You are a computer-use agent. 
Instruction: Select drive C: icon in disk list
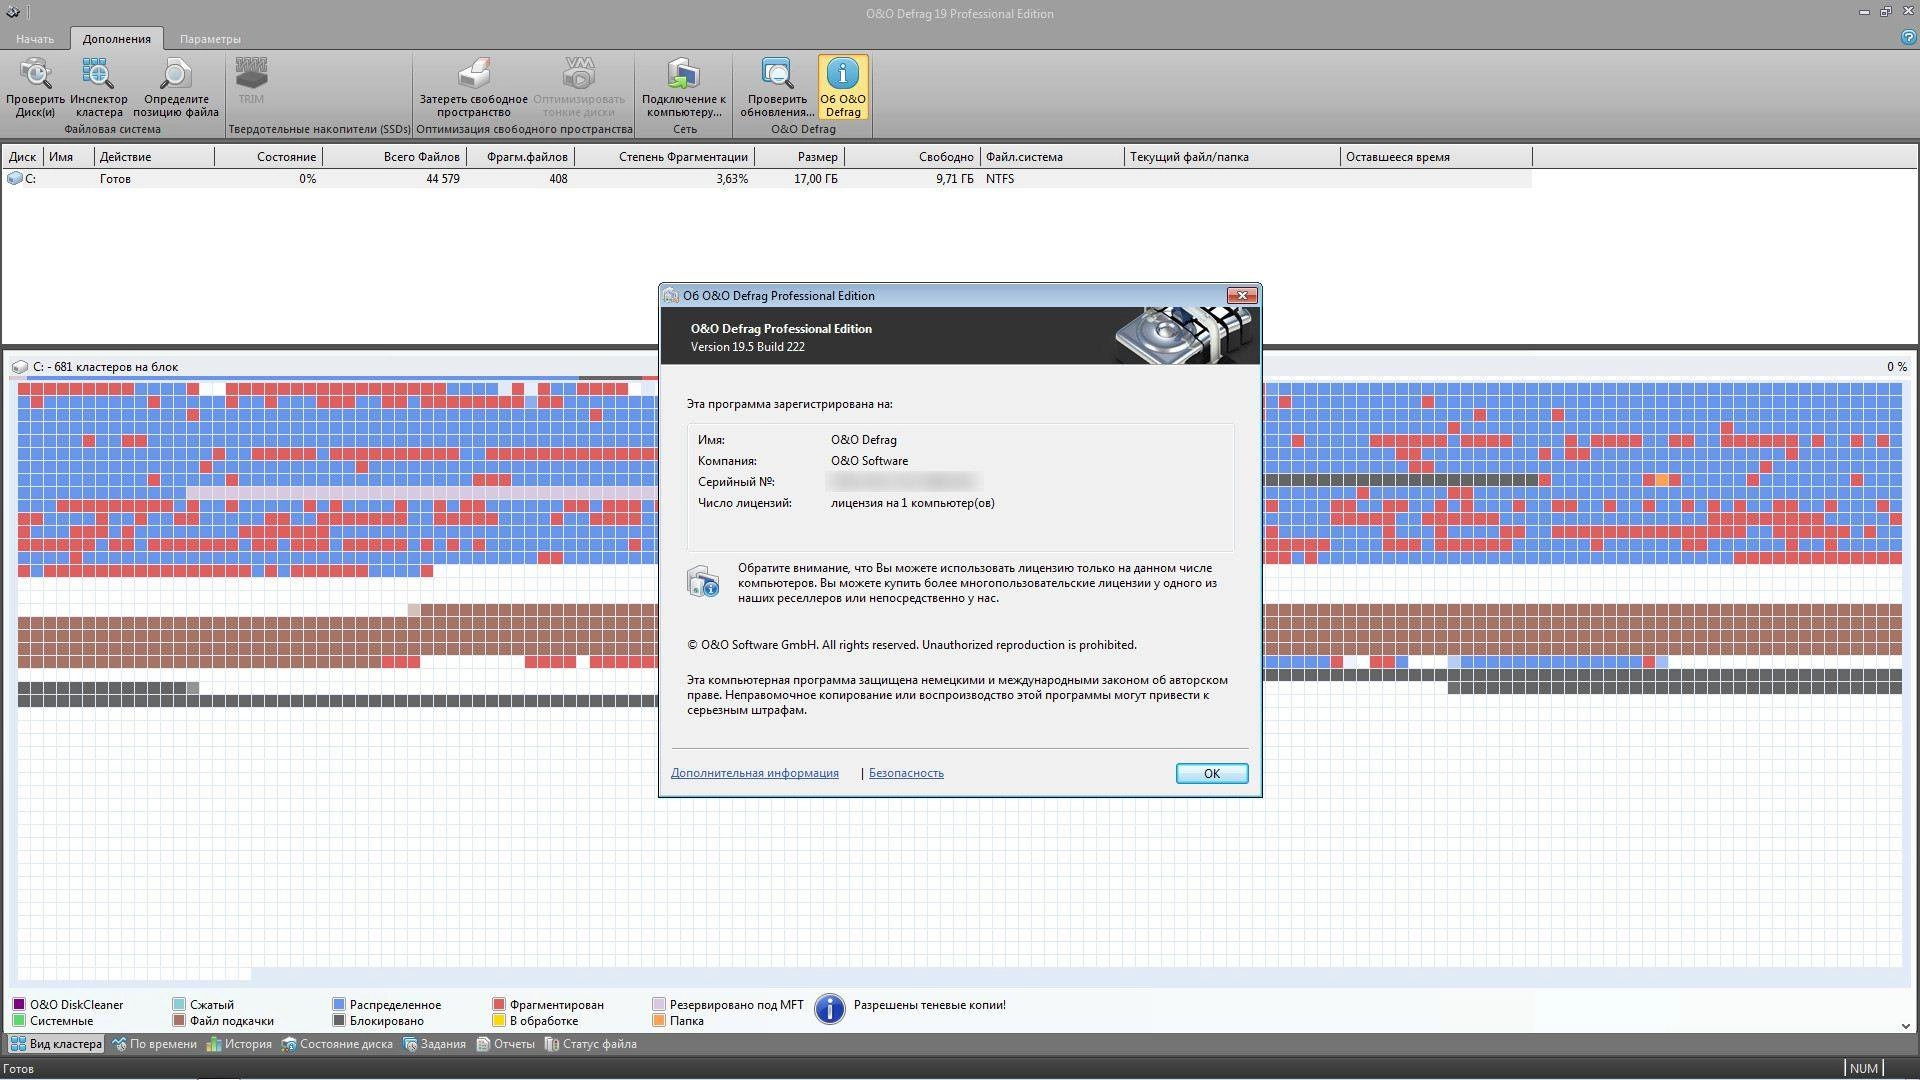click(14, 178)
